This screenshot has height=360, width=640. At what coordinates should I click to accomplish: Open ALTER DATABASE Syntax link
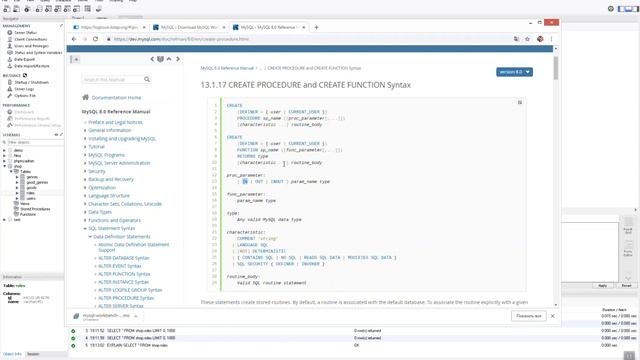tap(124, 258)
